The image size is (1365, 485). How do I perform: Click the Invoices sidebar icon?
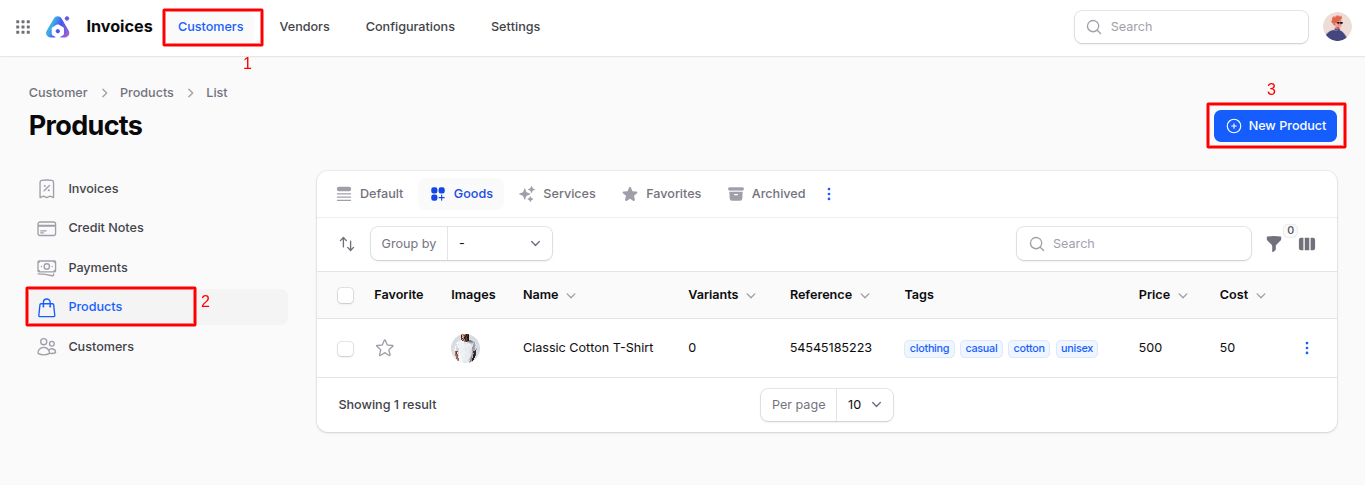tap(47, 189)
